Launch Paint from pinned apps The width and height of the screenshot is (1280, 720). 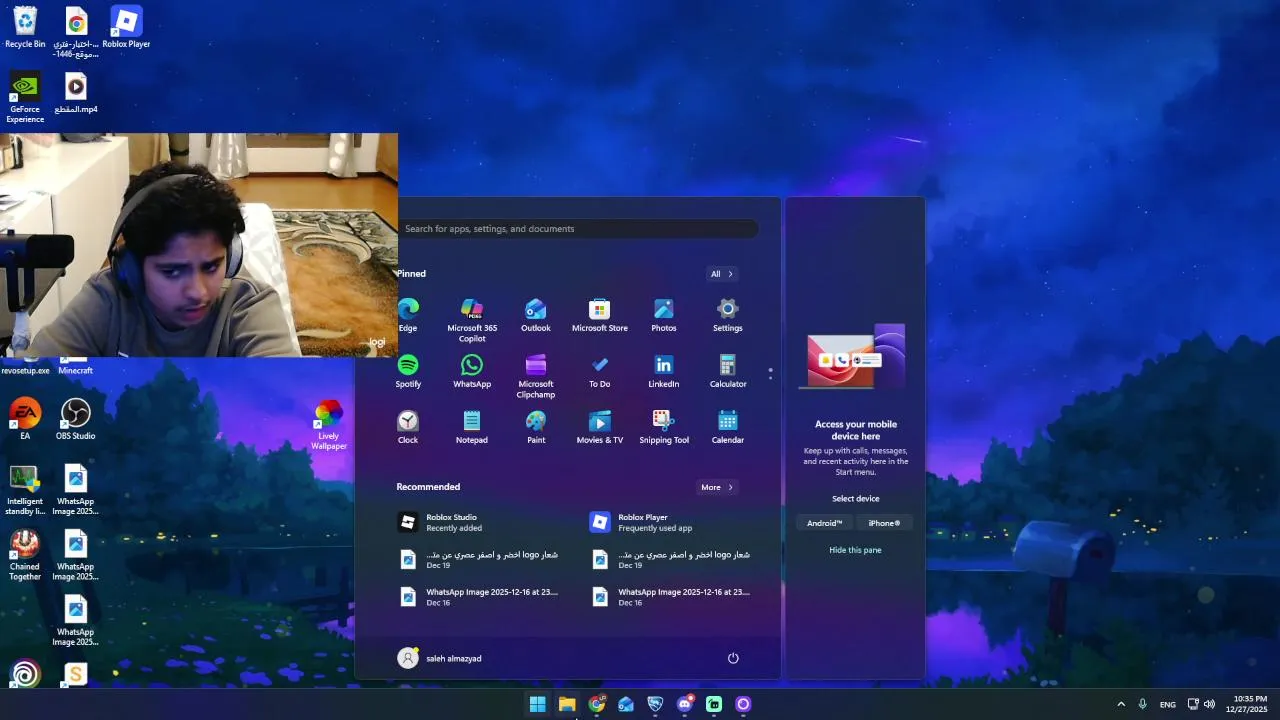tap(536, 426)
